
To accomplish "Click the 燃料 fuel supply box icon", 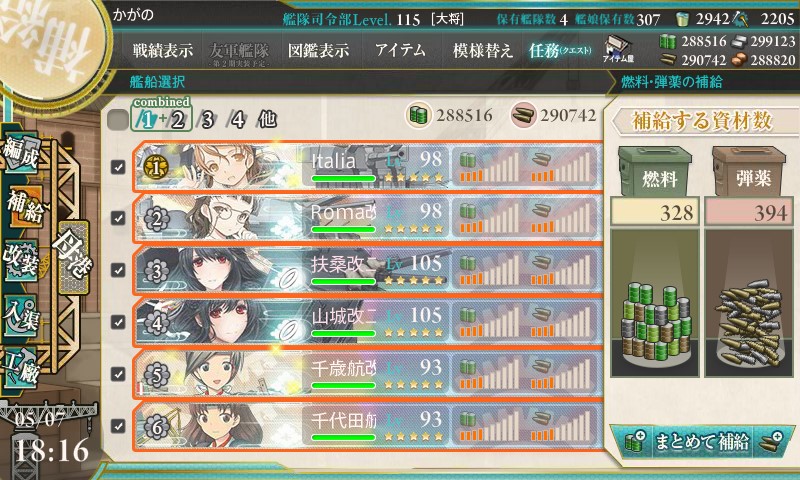I will pos(655,171).
